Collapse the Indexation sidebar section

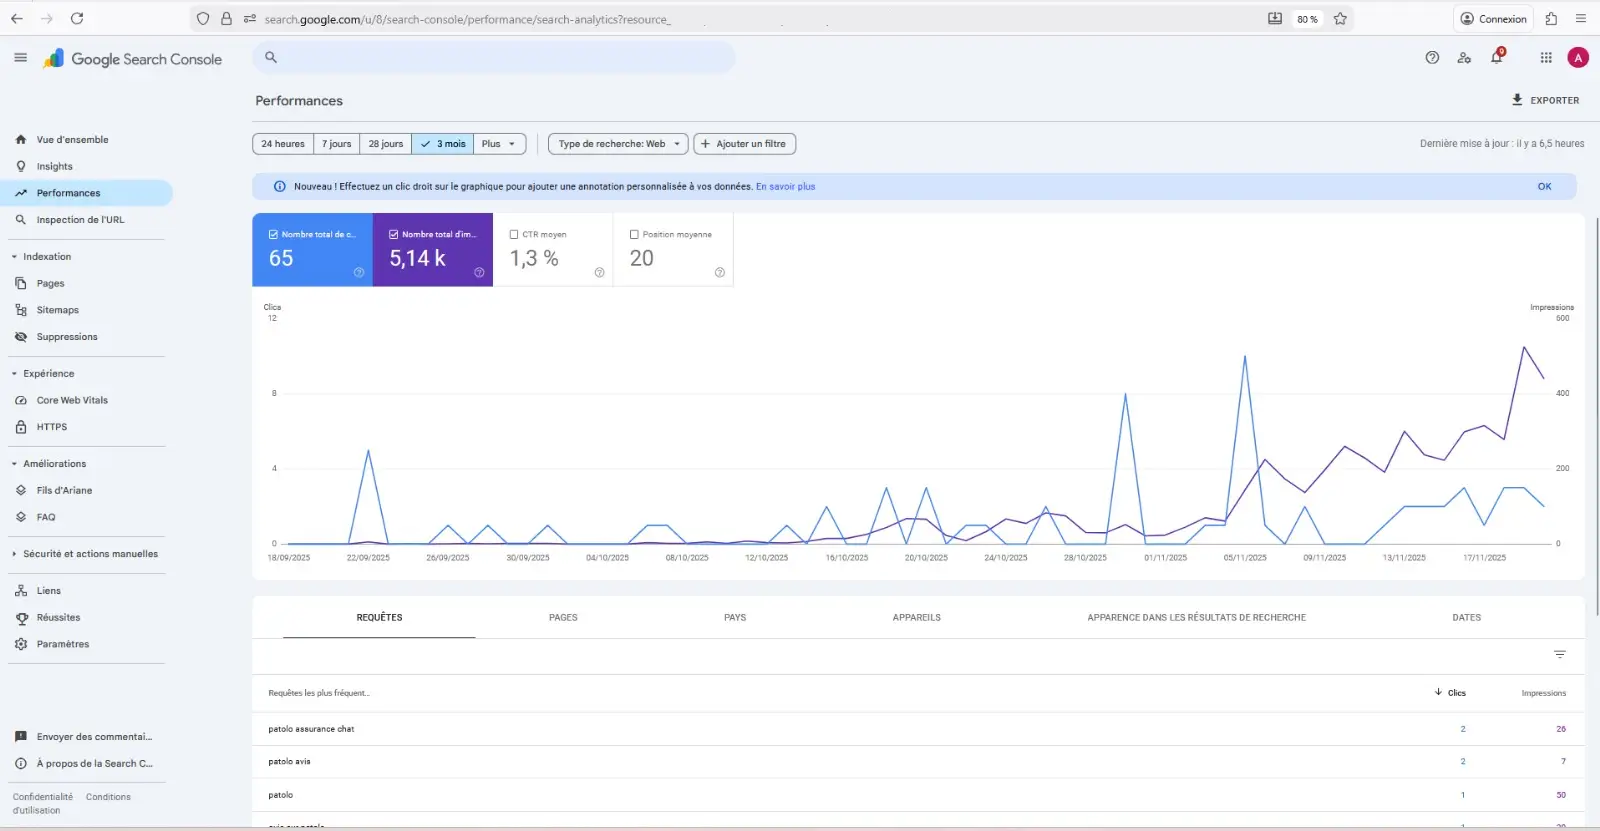15,257
